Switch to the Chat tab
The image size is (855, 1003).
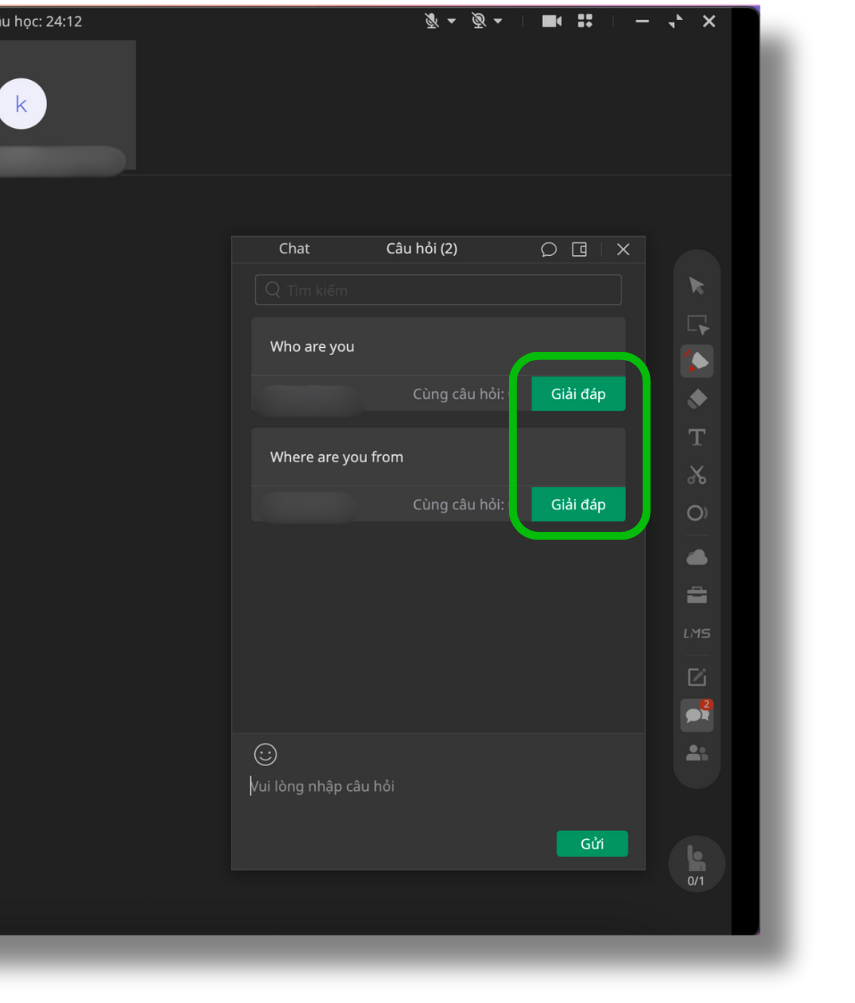click(x=294, y=249)
